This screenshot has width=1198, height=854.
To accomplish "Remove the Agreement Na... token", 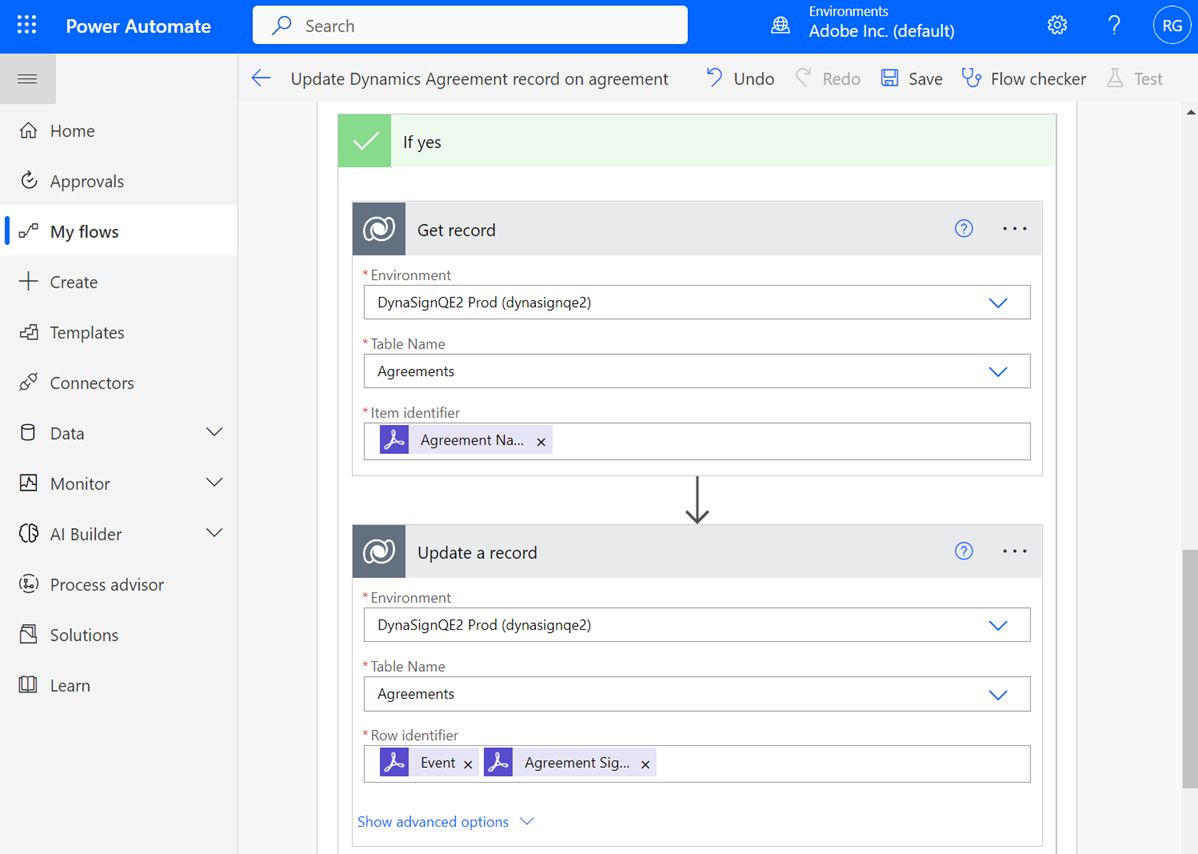I will click(x=541, y=442).
